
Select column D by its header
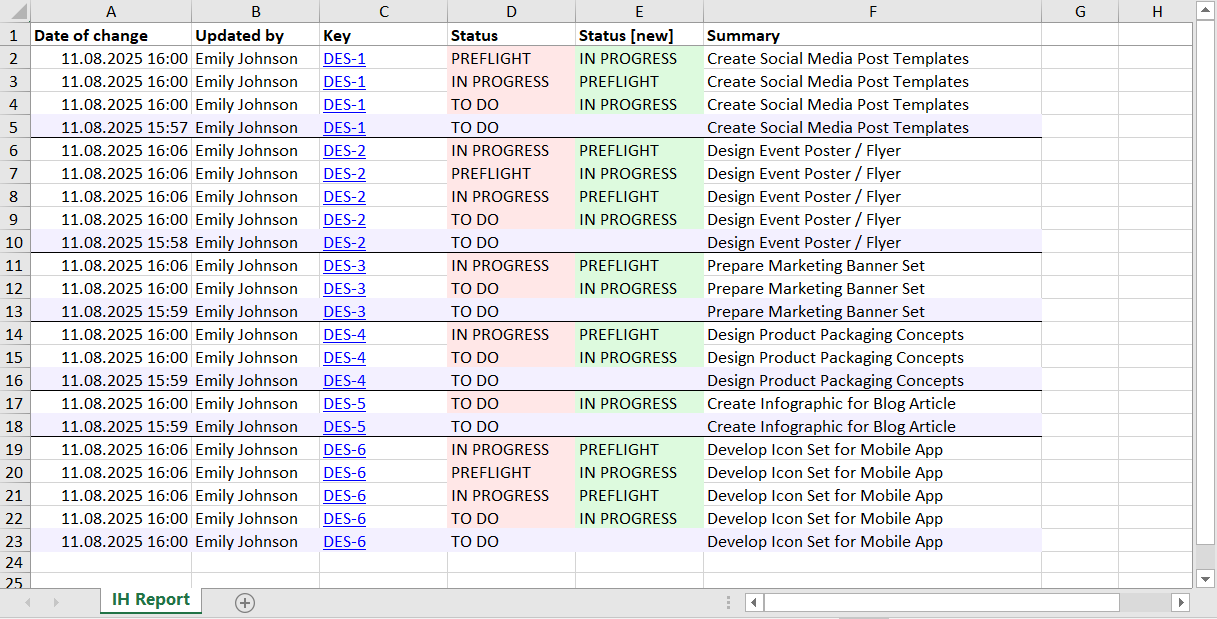click(x=511, y=11)
